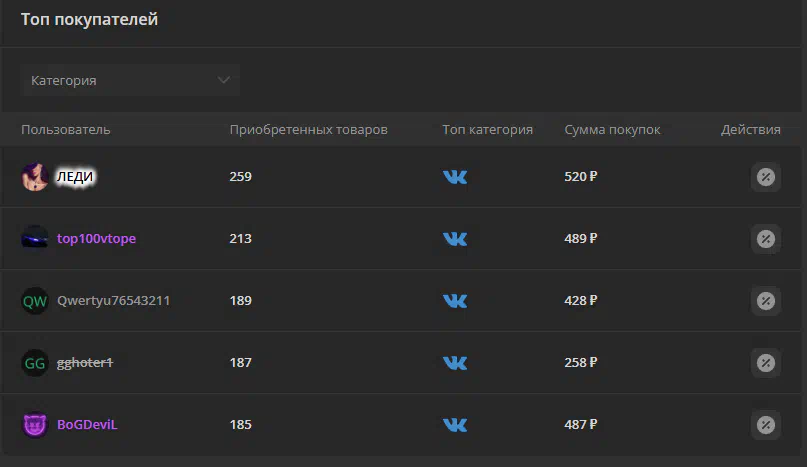Open top100vtope user profile link
Screen dimensions: 807x467
pos(96,239)
